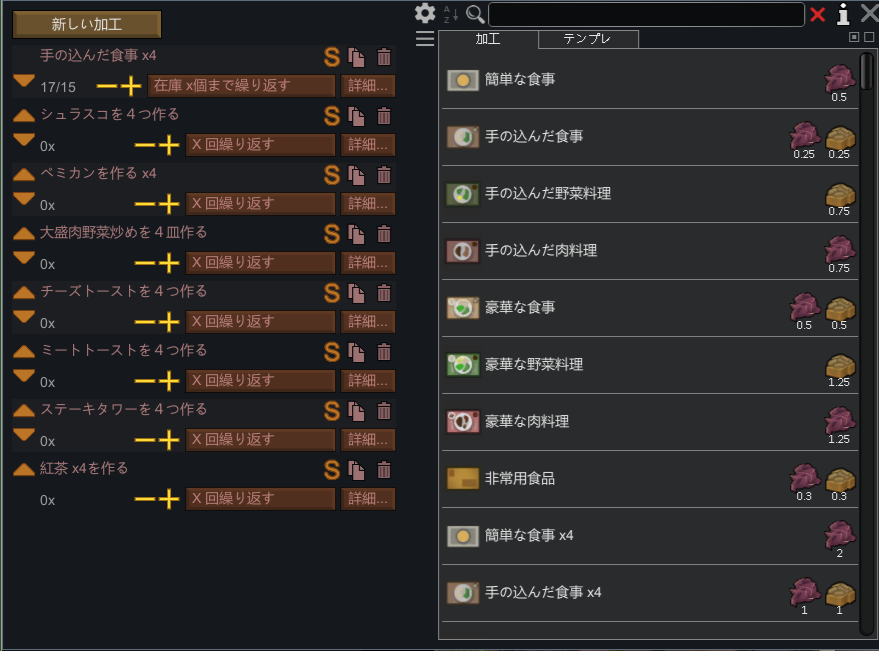
Task: Select 簡単な食事 x4 recipe
Action: 650,536
